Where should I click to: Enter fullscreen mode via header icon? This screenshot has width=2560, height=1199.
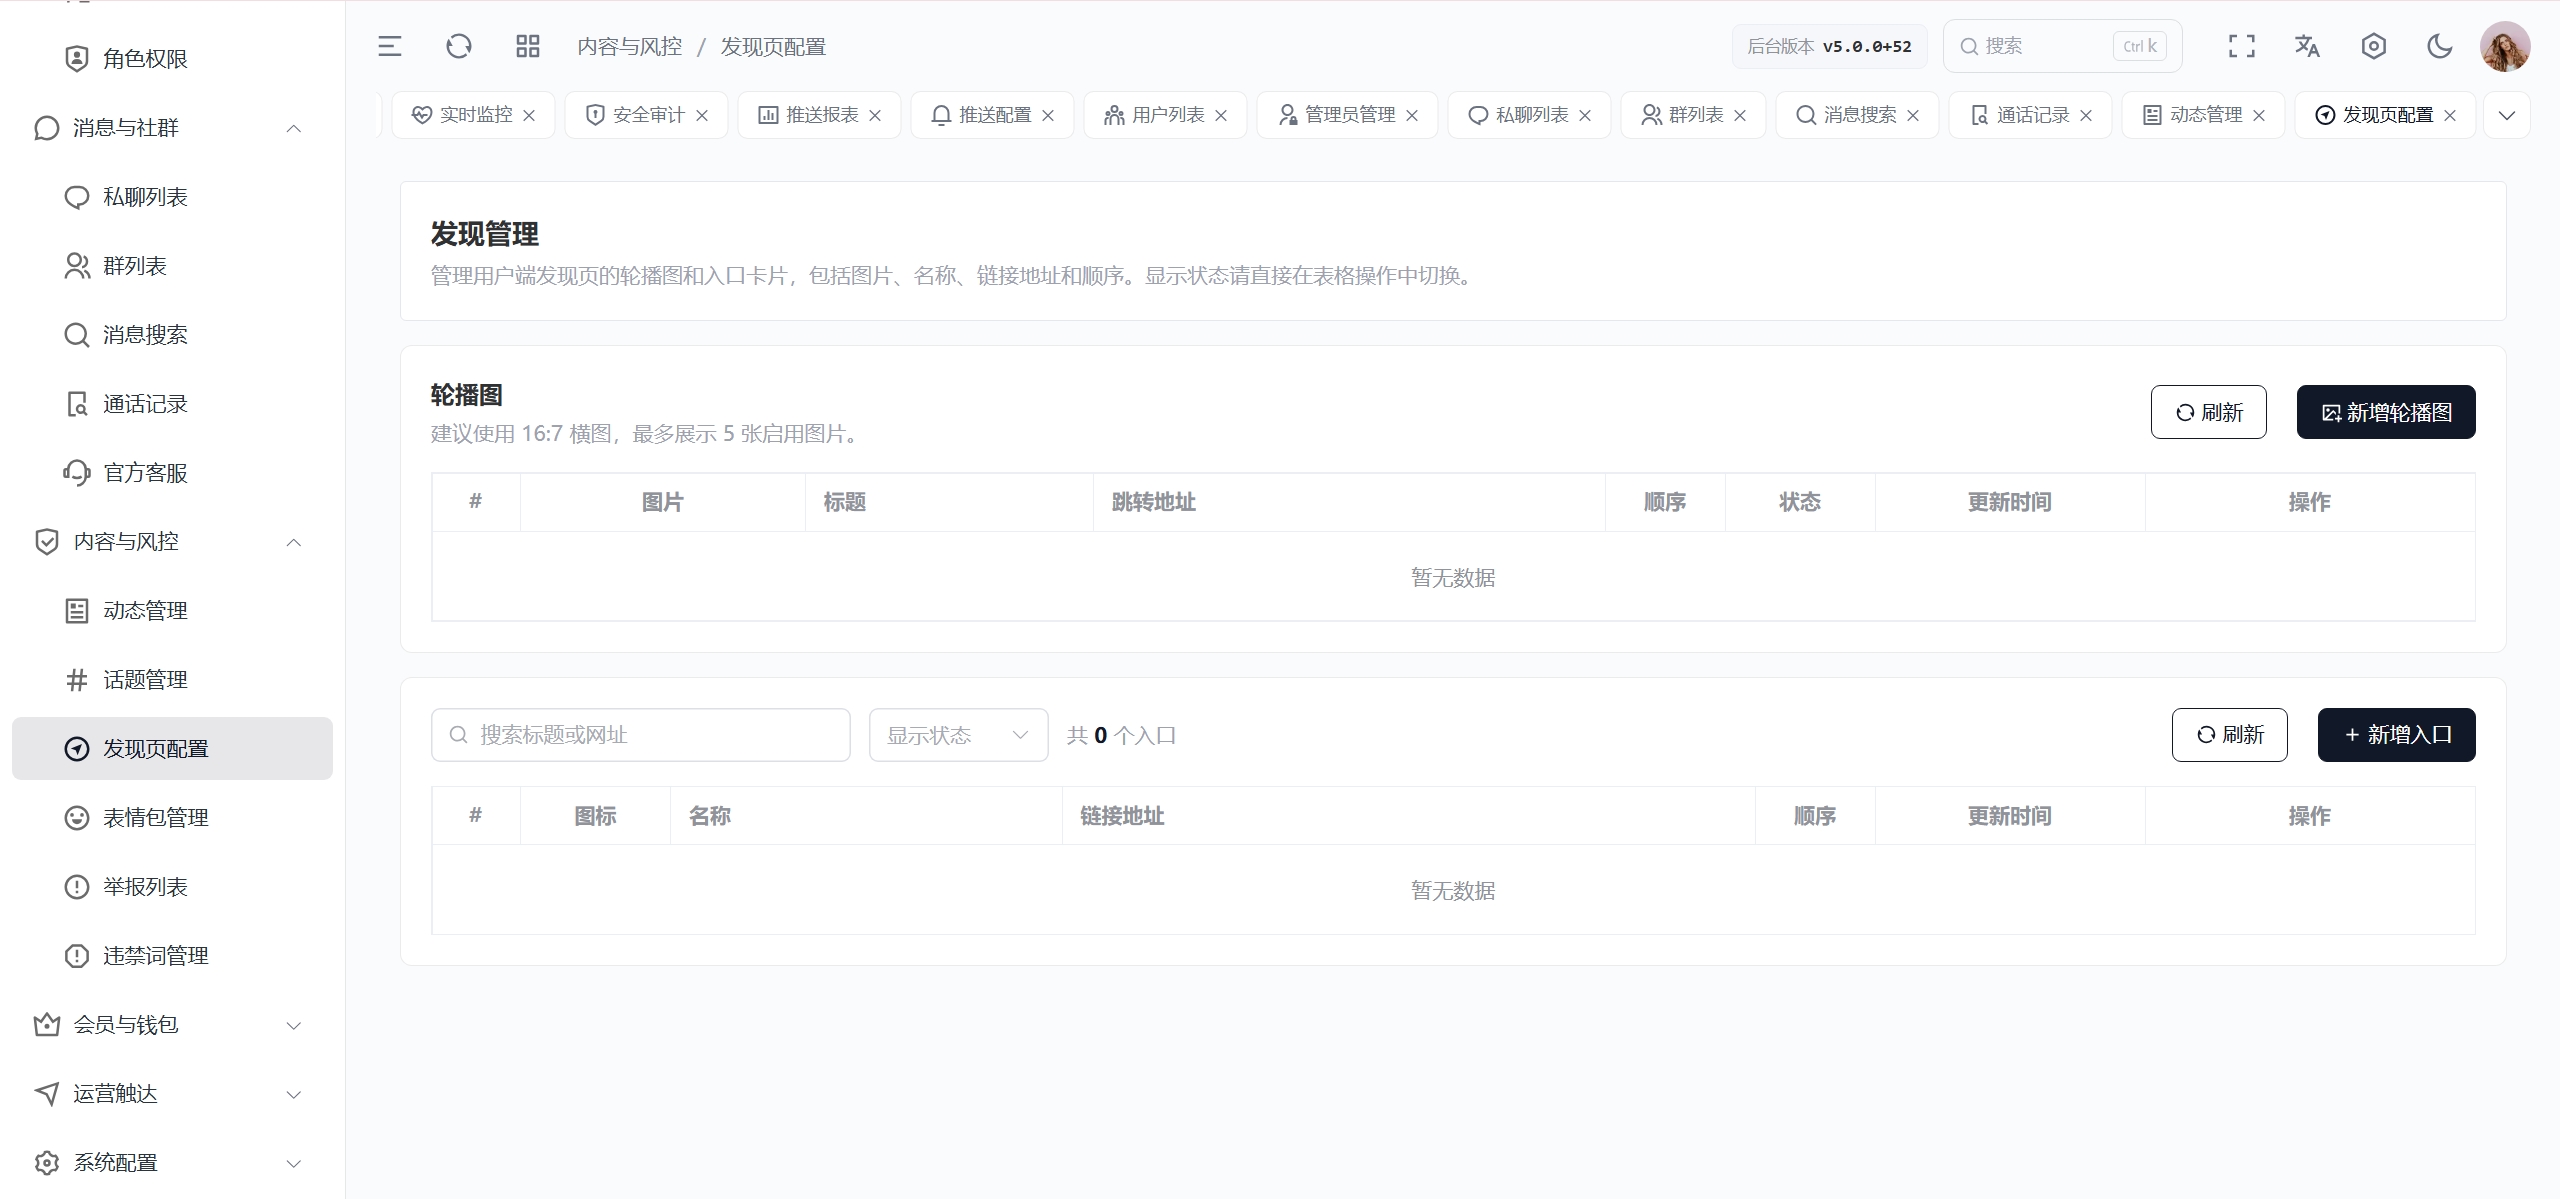[2242, 46]
